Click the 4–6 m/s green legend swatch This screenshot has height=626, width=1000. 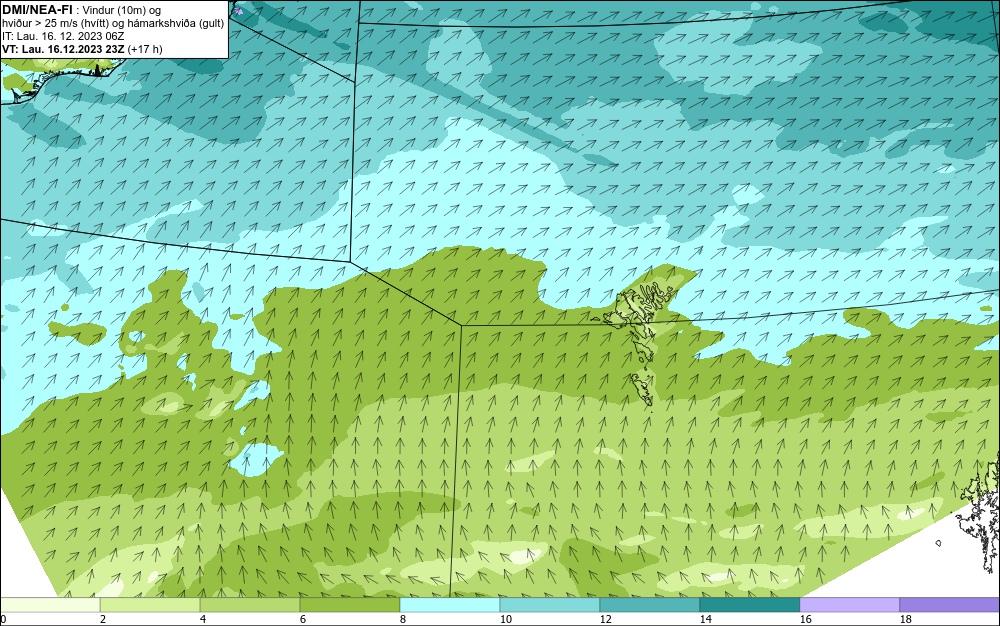[250, 604]
